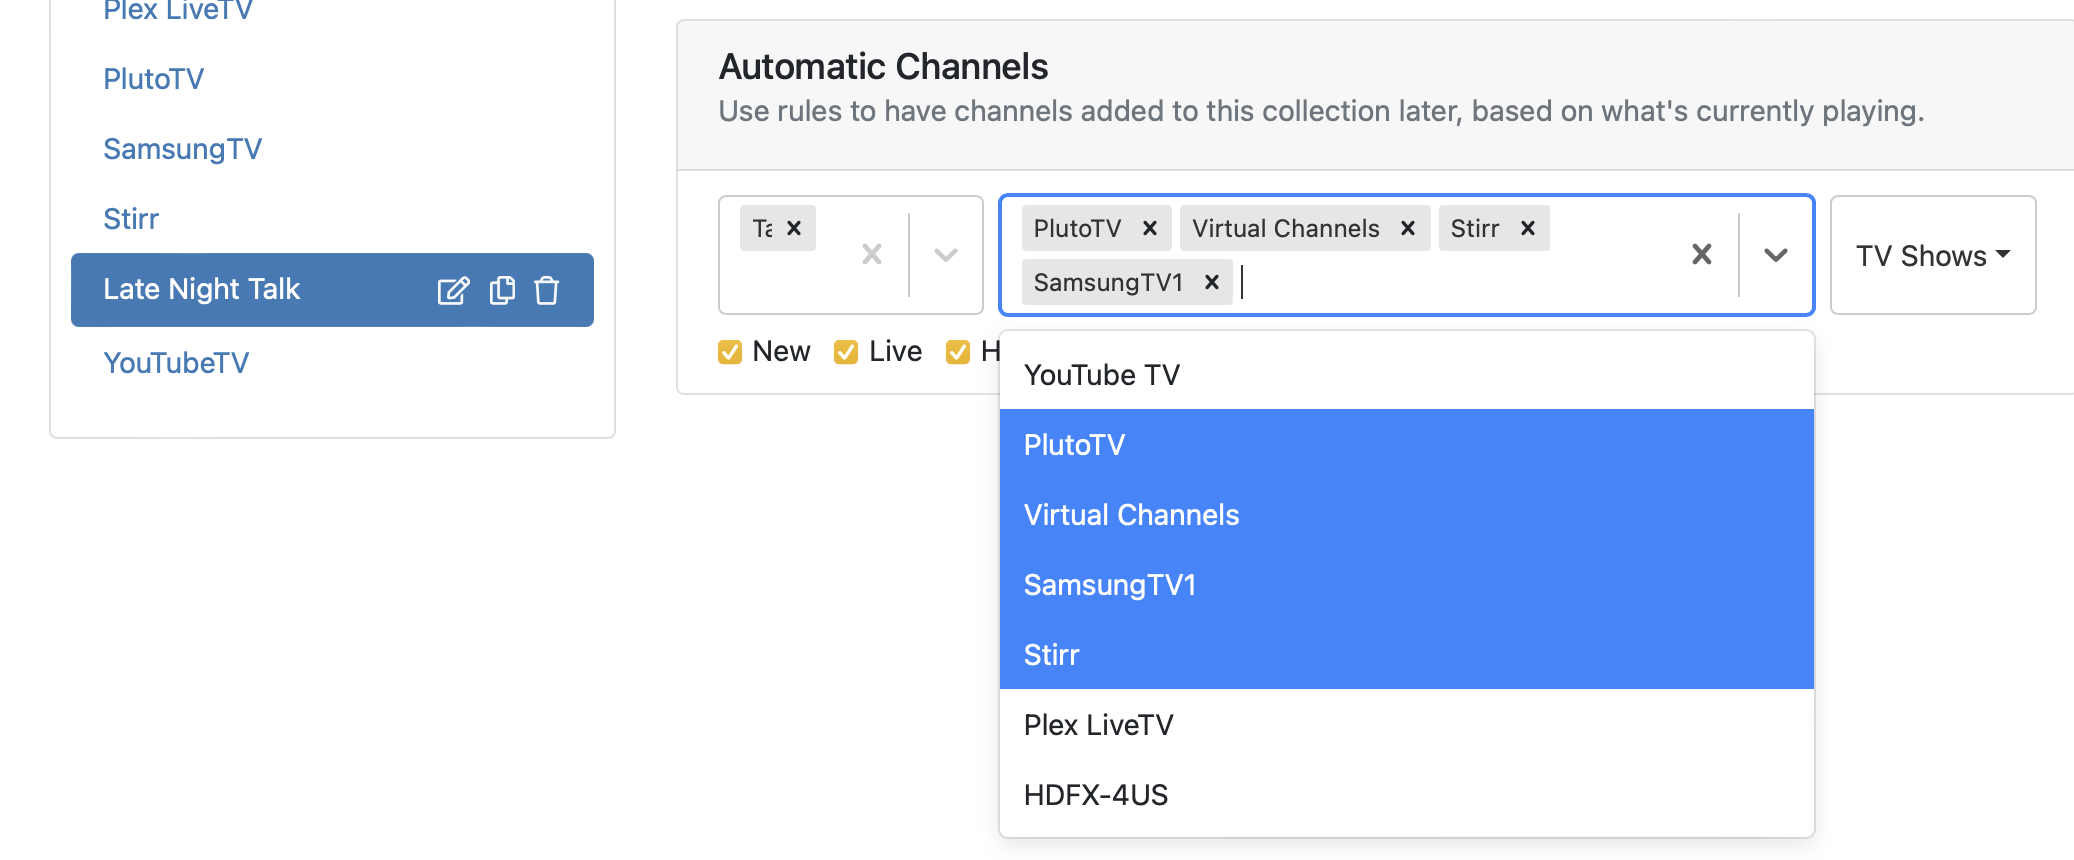Remove the Virtual Channels tag
The width and height of the screenshot is (2074, 860).
1408,229
